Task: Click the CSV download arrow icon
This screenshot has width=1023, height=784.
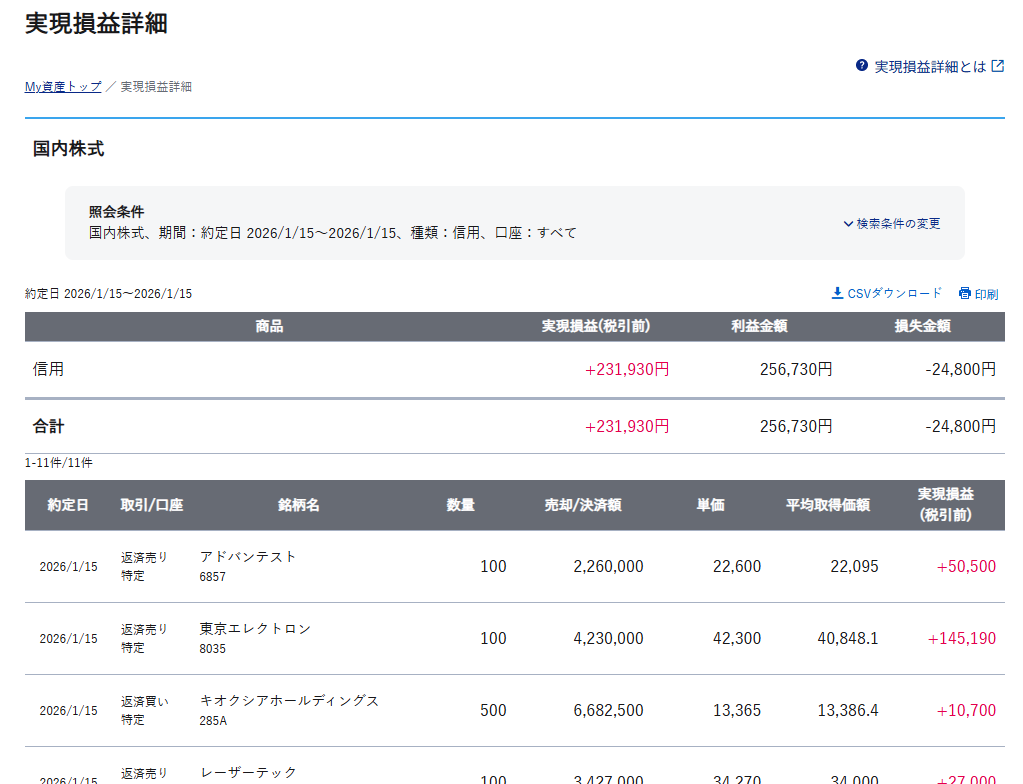Action: 837,293
